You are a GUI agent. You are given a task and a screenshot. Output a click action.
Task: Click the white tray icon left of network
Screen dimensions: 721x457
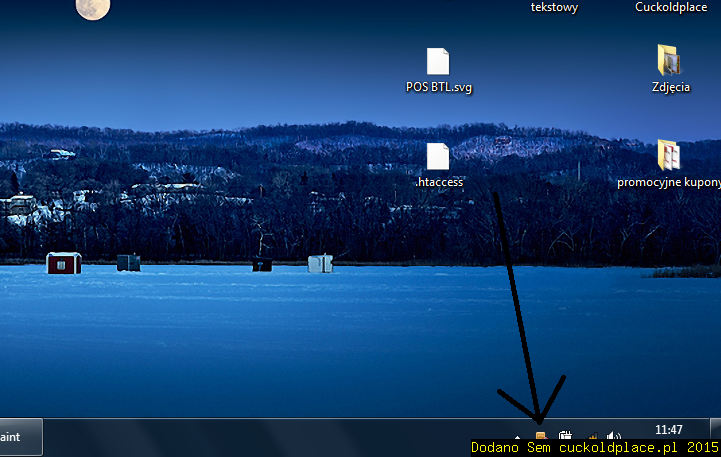(565, 437)
